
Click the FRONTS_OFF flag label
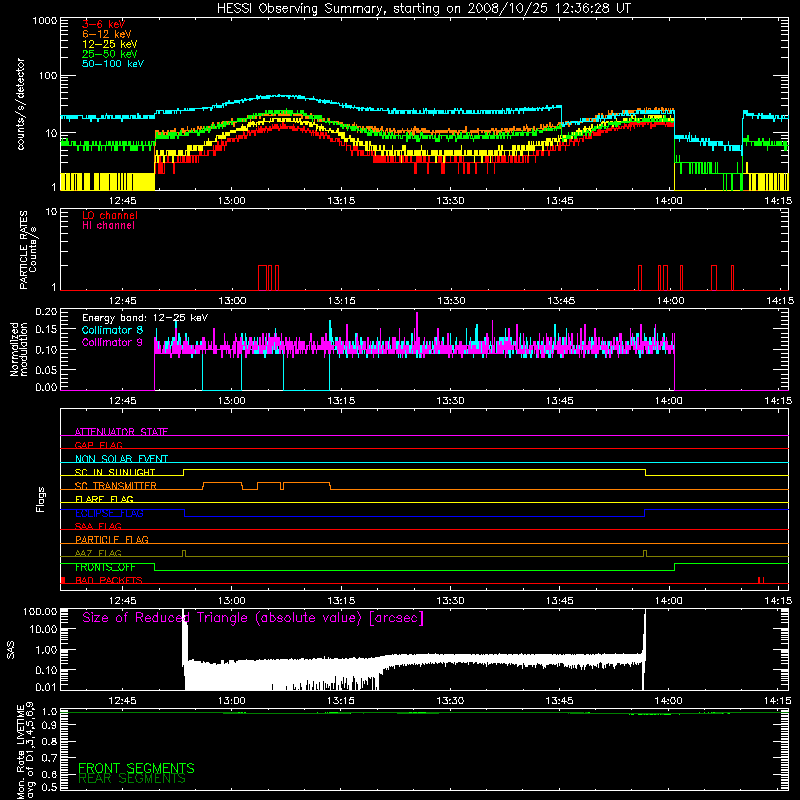point(105,567)
